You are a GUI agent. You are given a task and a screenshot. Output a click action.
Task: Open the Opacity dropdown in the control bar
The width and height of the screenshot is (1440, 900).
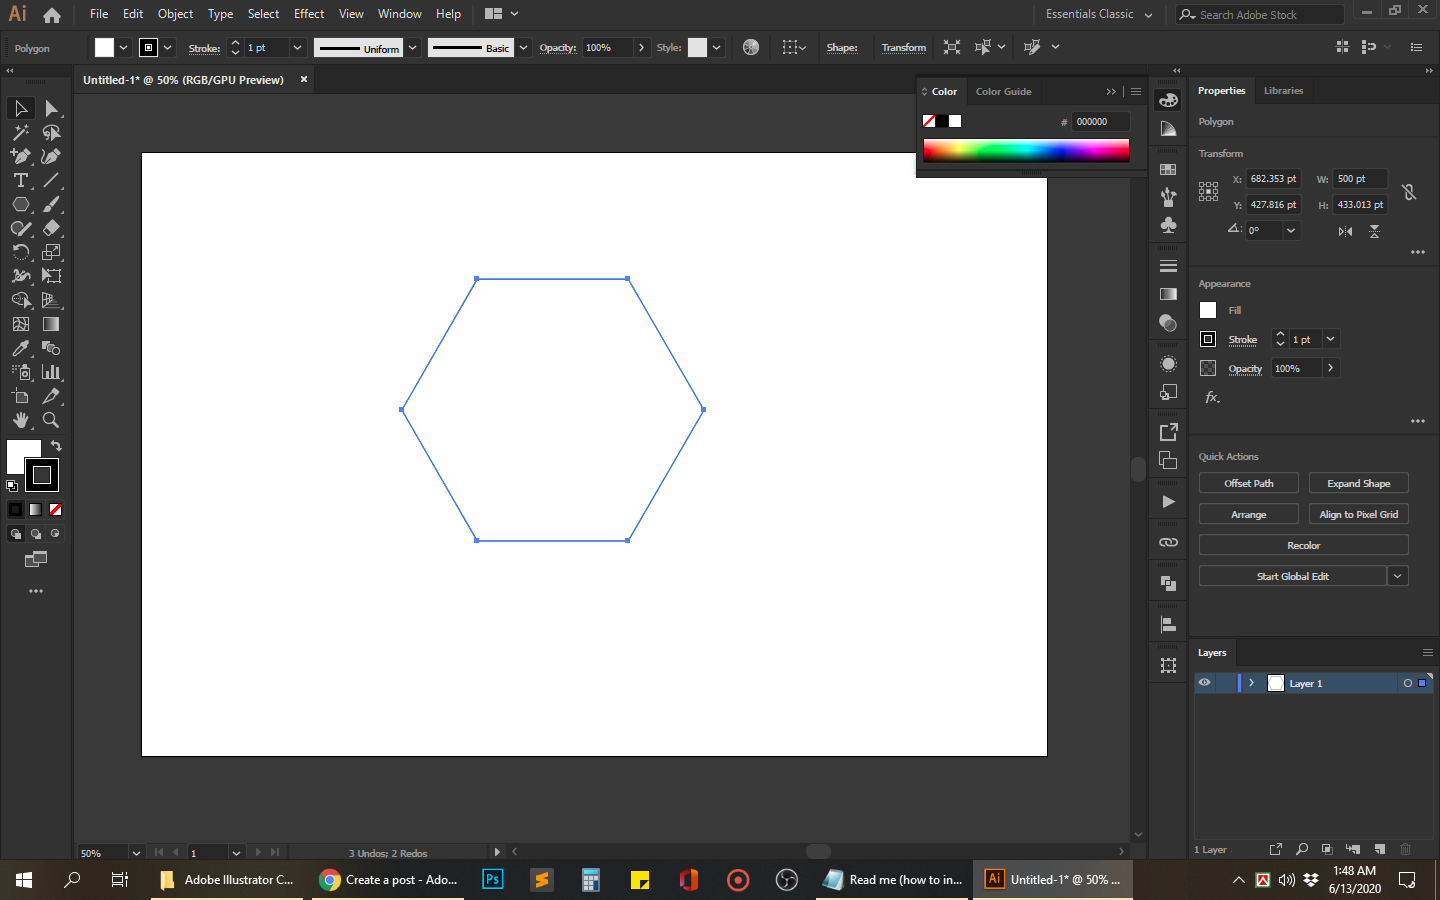(x=641, y=47)
